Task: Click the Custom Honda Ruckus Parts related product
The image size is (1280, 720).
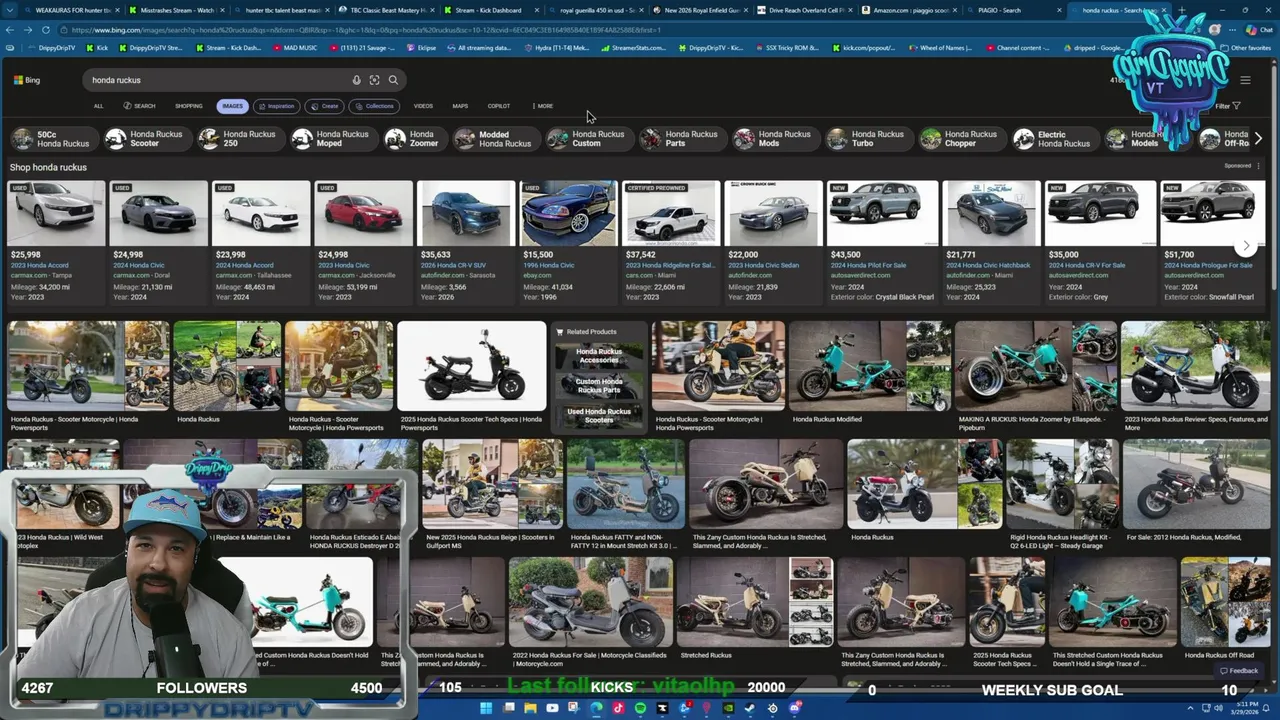Action: pyautogui.click(x=599, y=385)
